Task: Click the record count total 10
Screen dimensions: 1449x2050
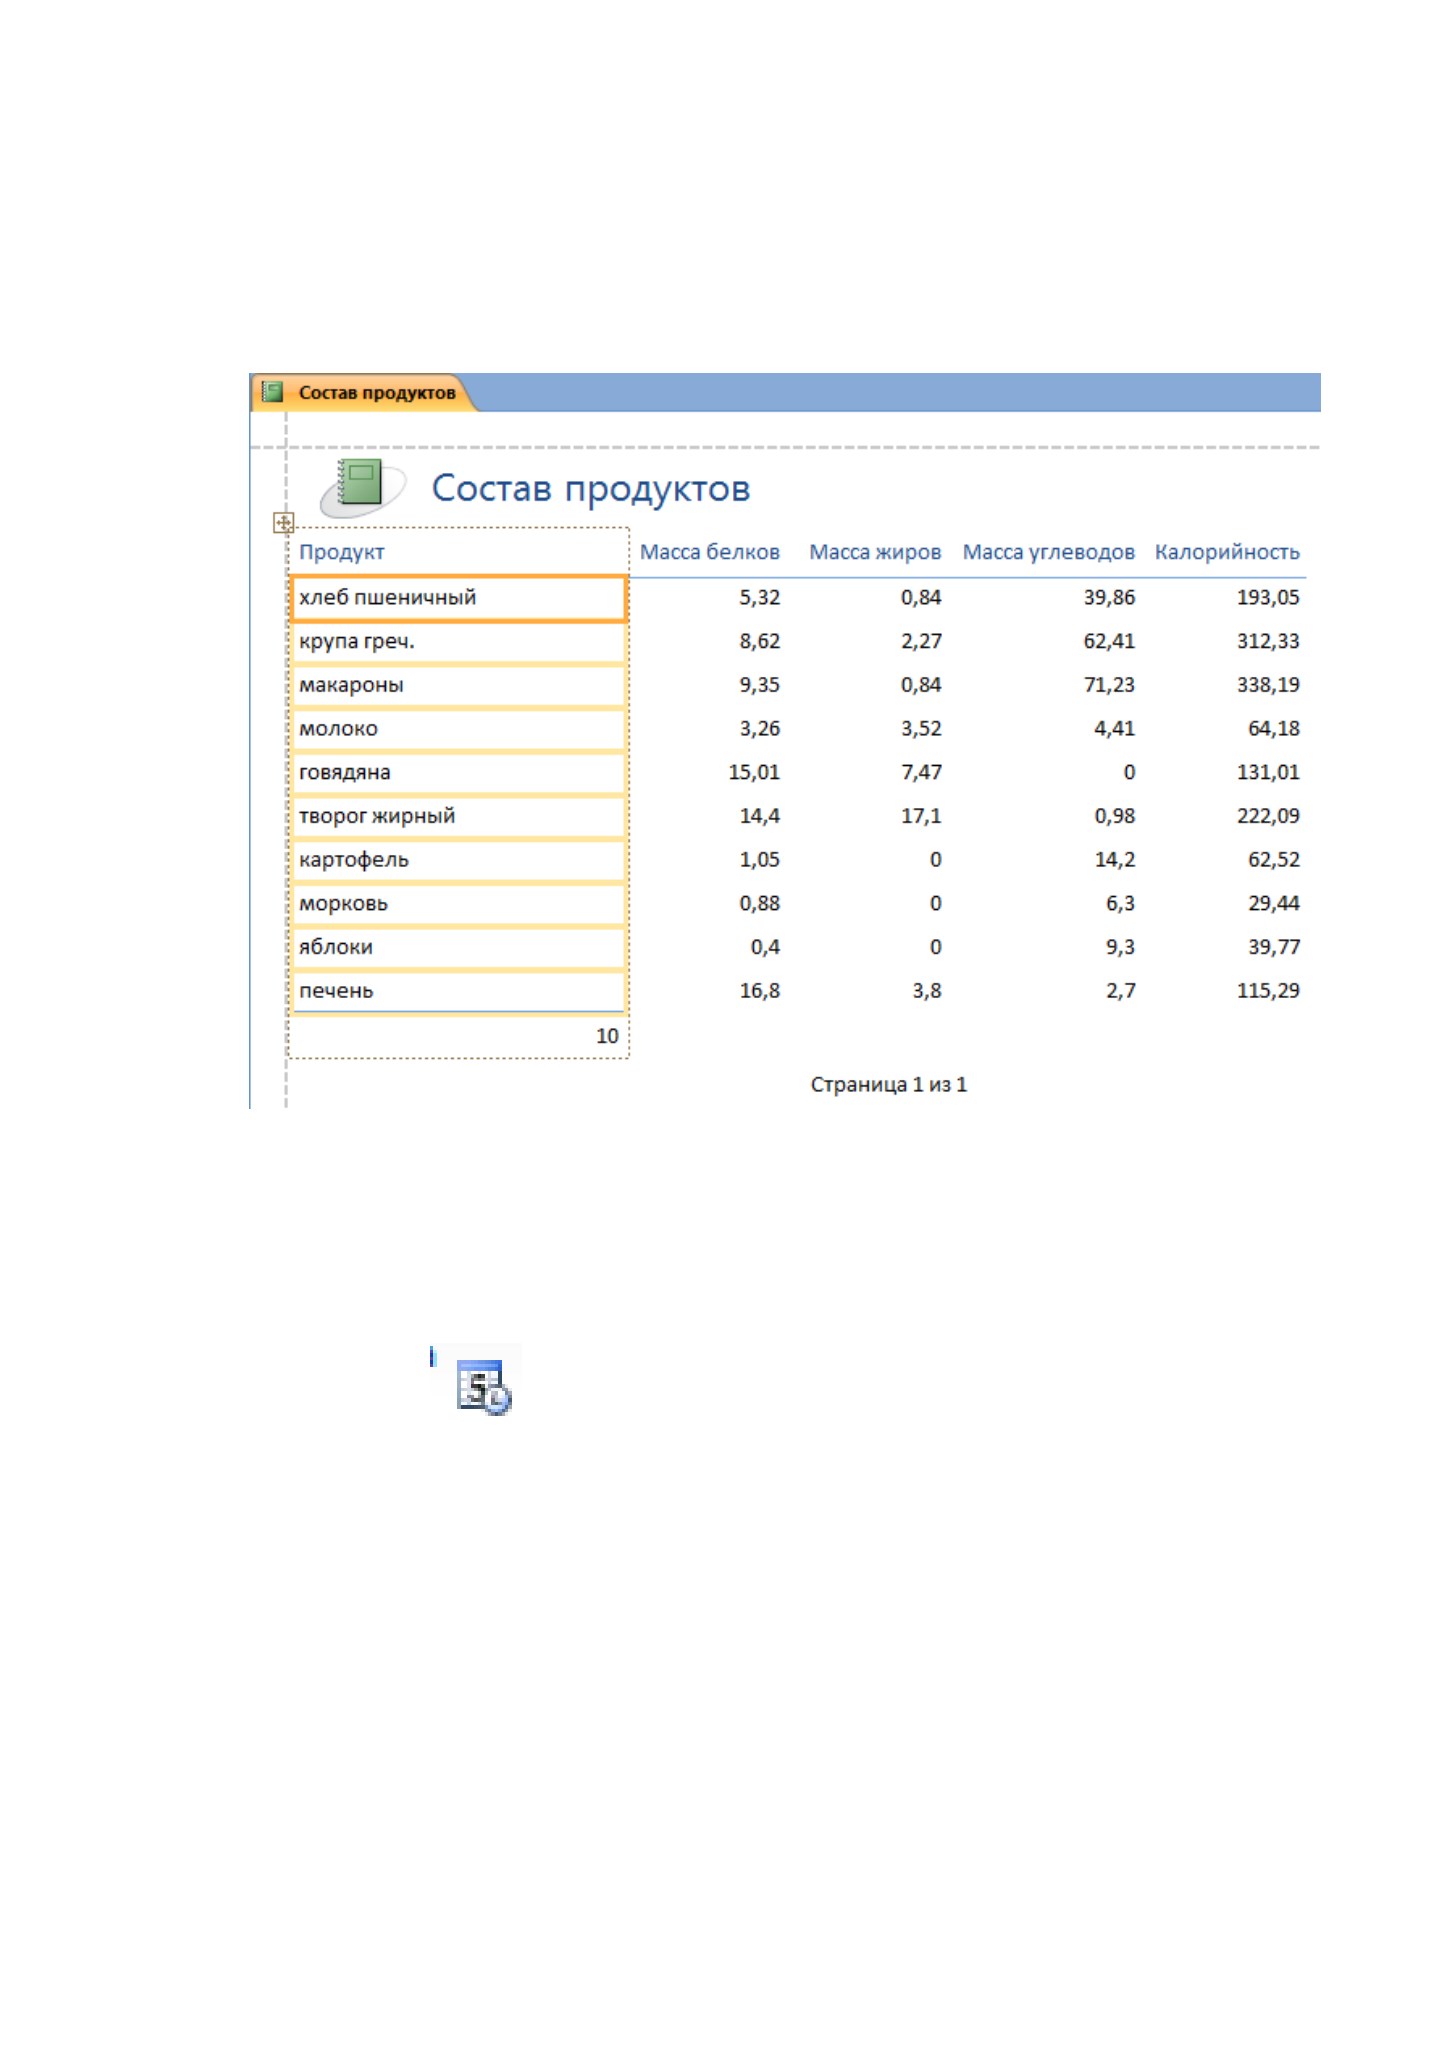Action: (x=607, y=1036)
